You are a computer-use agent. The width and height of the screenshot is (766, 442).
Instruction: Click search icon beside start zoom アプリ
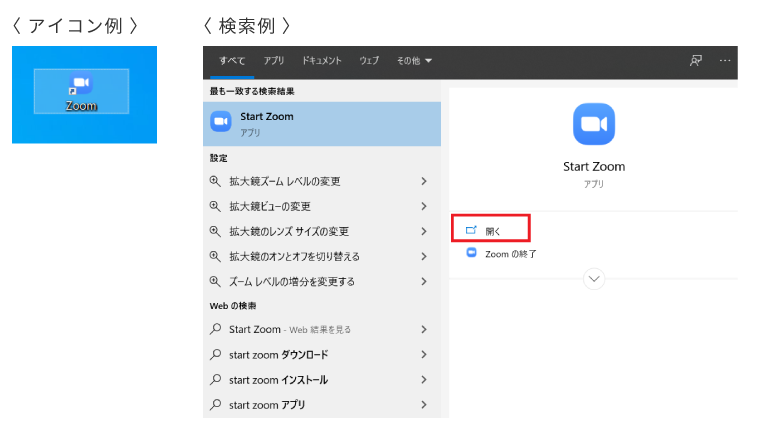pos(215,404)
